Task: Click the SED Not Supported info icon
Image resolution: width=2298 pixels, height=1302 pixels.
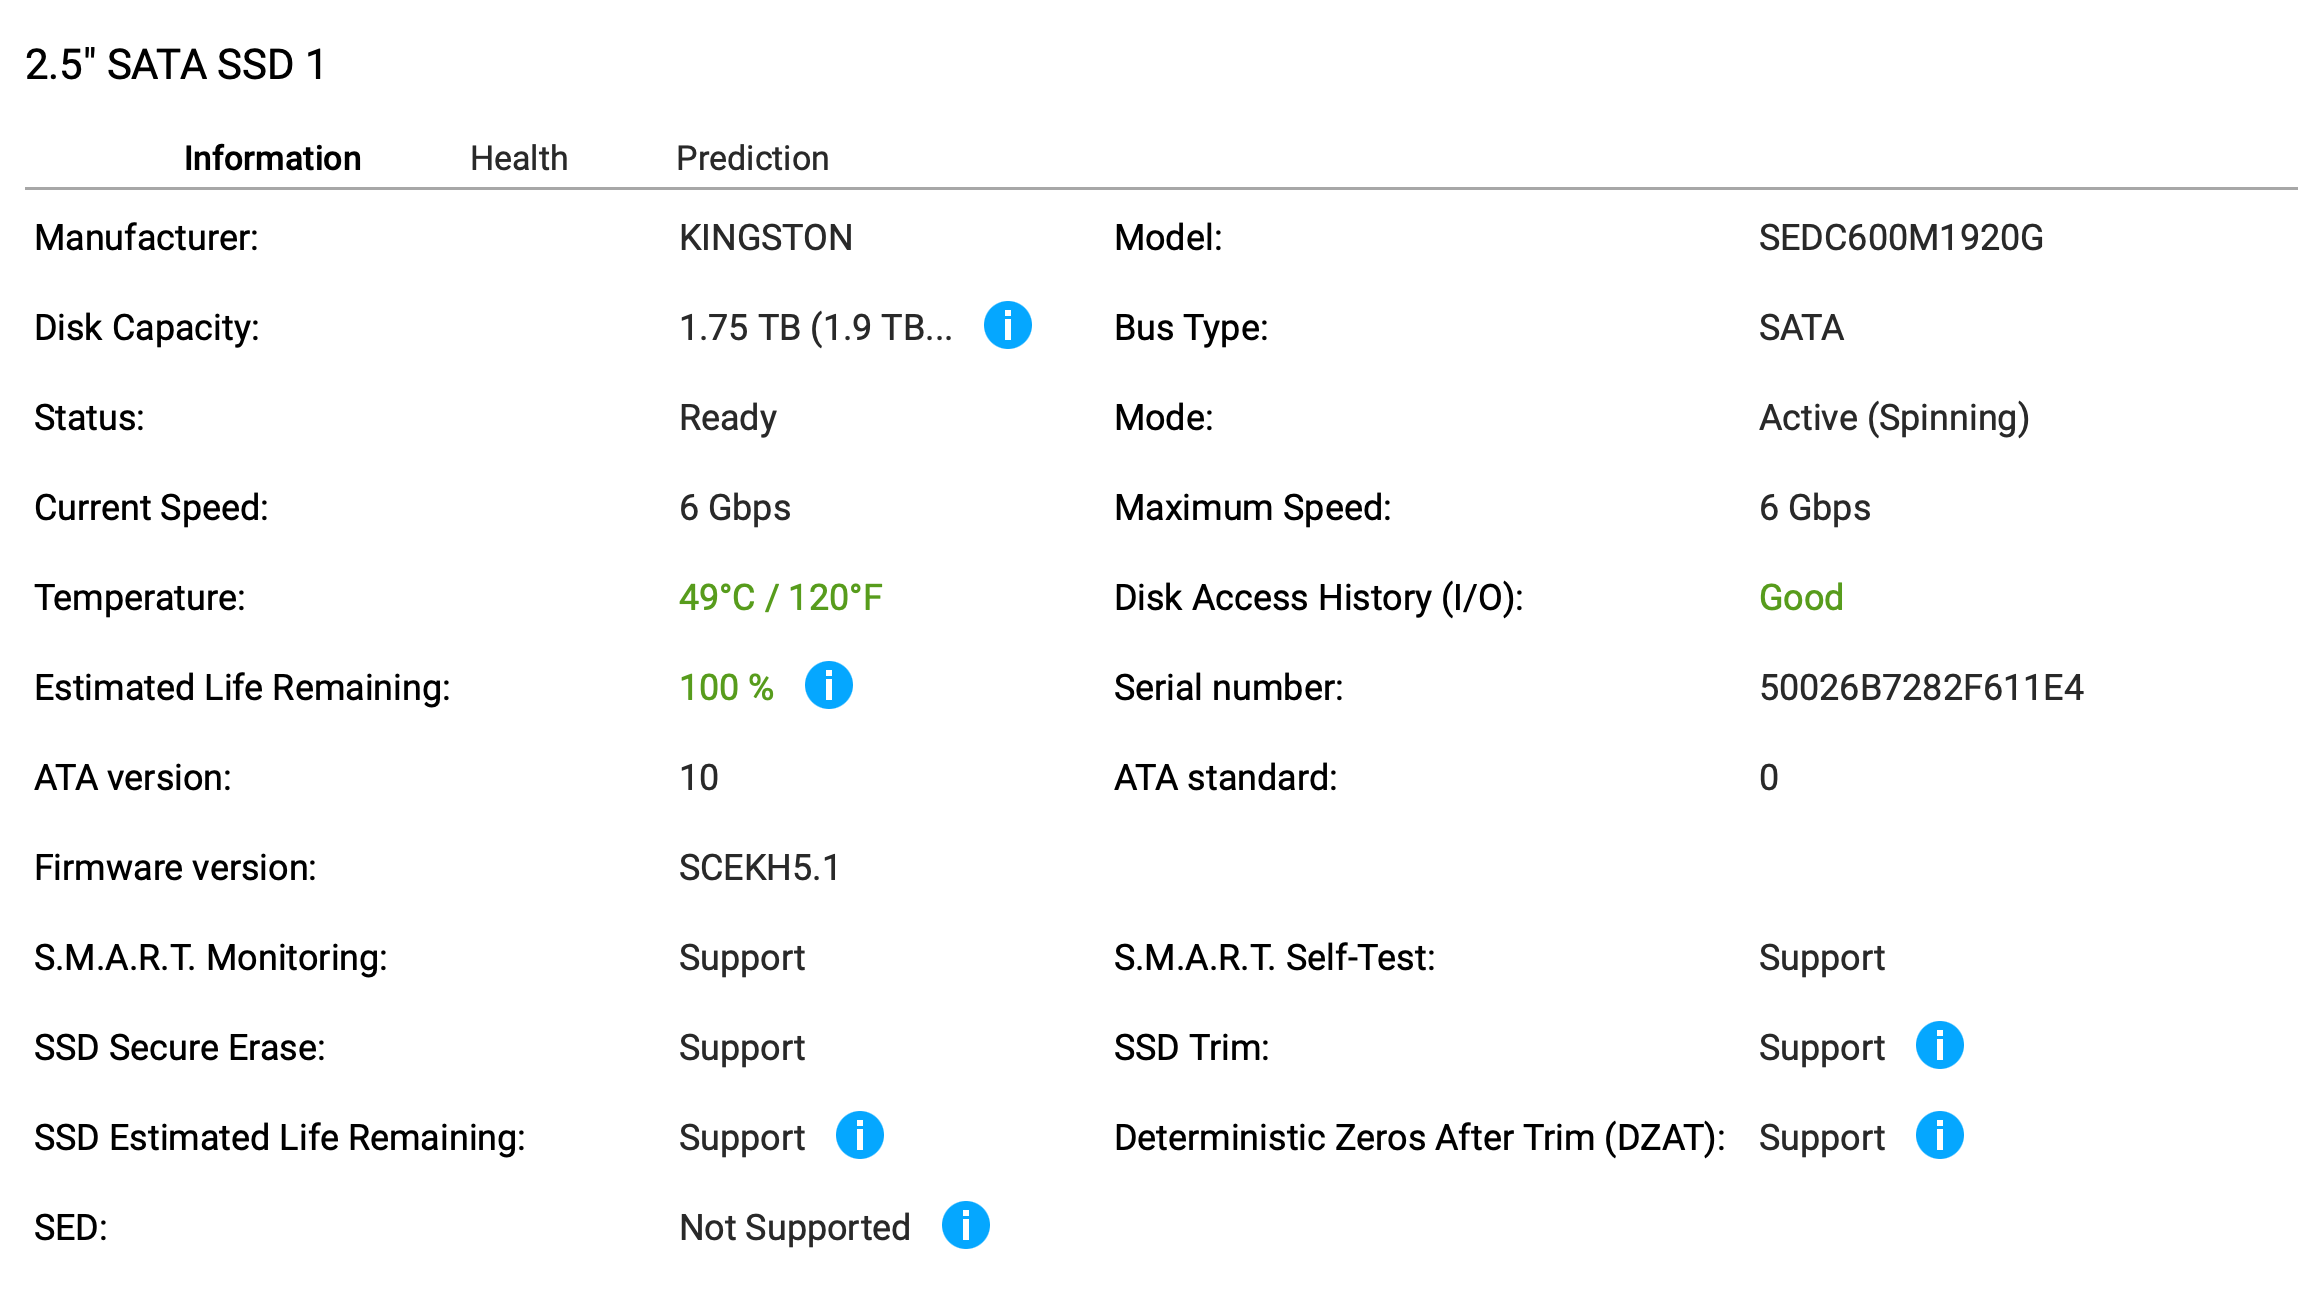Action: (965, 1226)
